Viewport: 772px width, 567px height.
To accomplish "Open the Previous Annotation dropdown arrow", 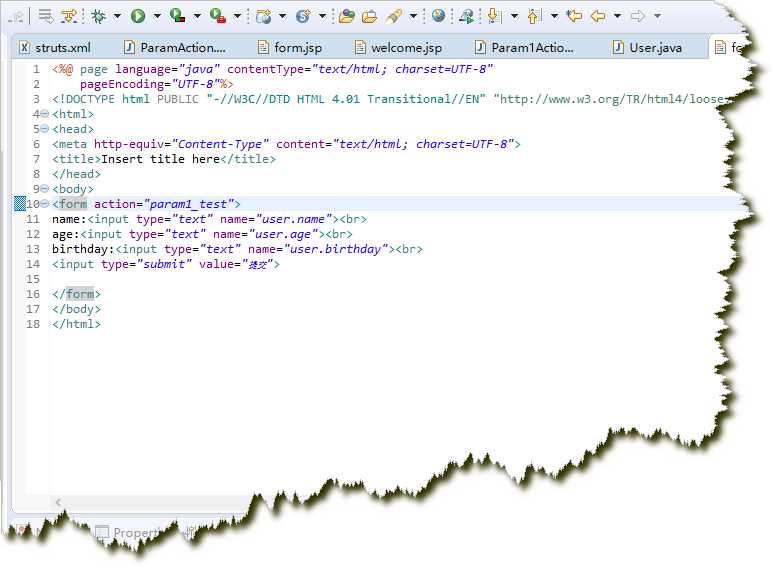I will [x=554, y=16].
